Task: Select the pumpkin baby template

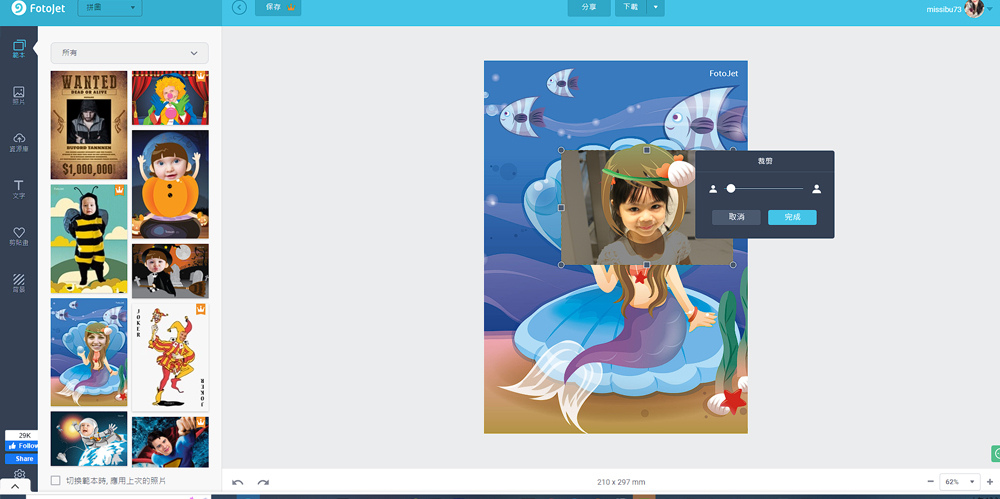Action: coord(170,184)
